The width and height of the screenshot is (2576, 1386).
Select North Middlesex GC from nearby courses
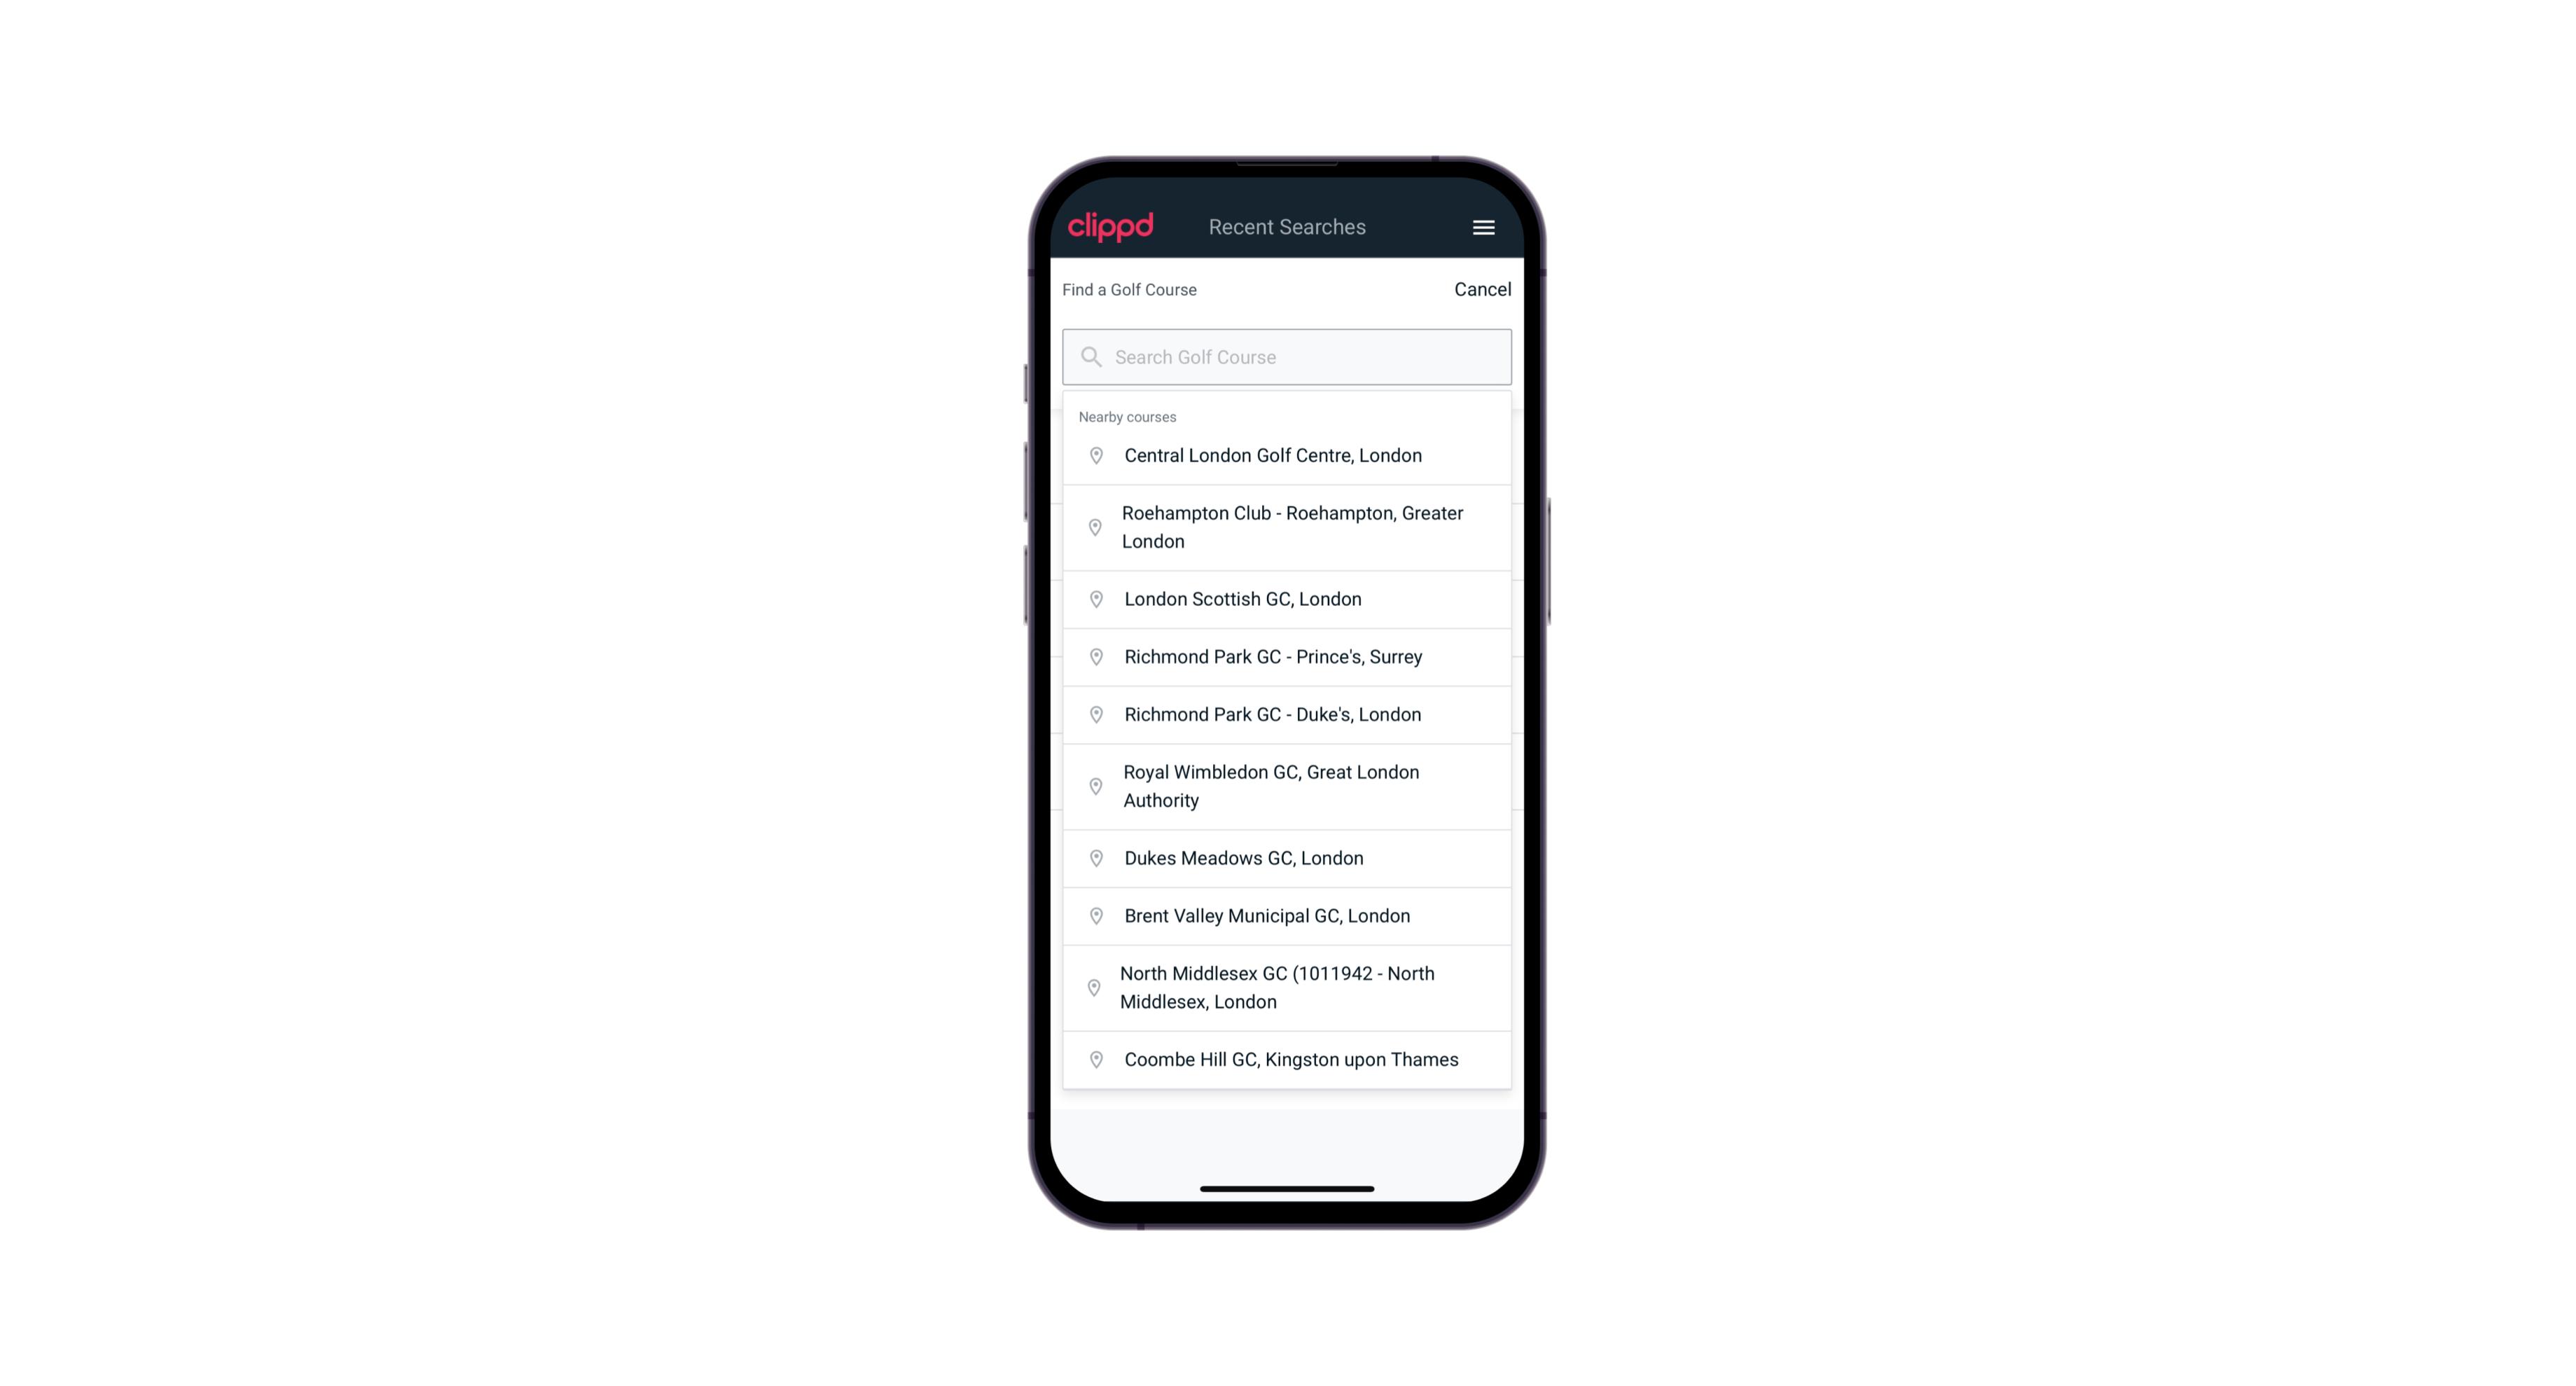click(x=1287, y=987)
